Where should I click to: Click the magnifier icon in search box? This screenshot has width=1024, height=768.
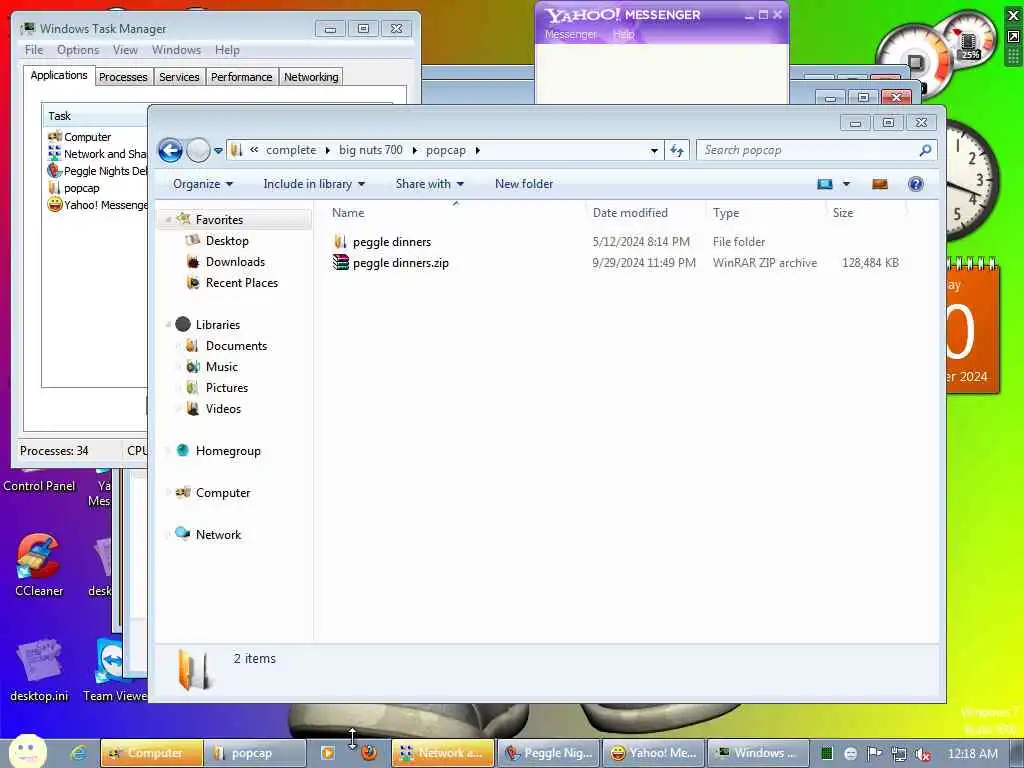click(925, 150)
